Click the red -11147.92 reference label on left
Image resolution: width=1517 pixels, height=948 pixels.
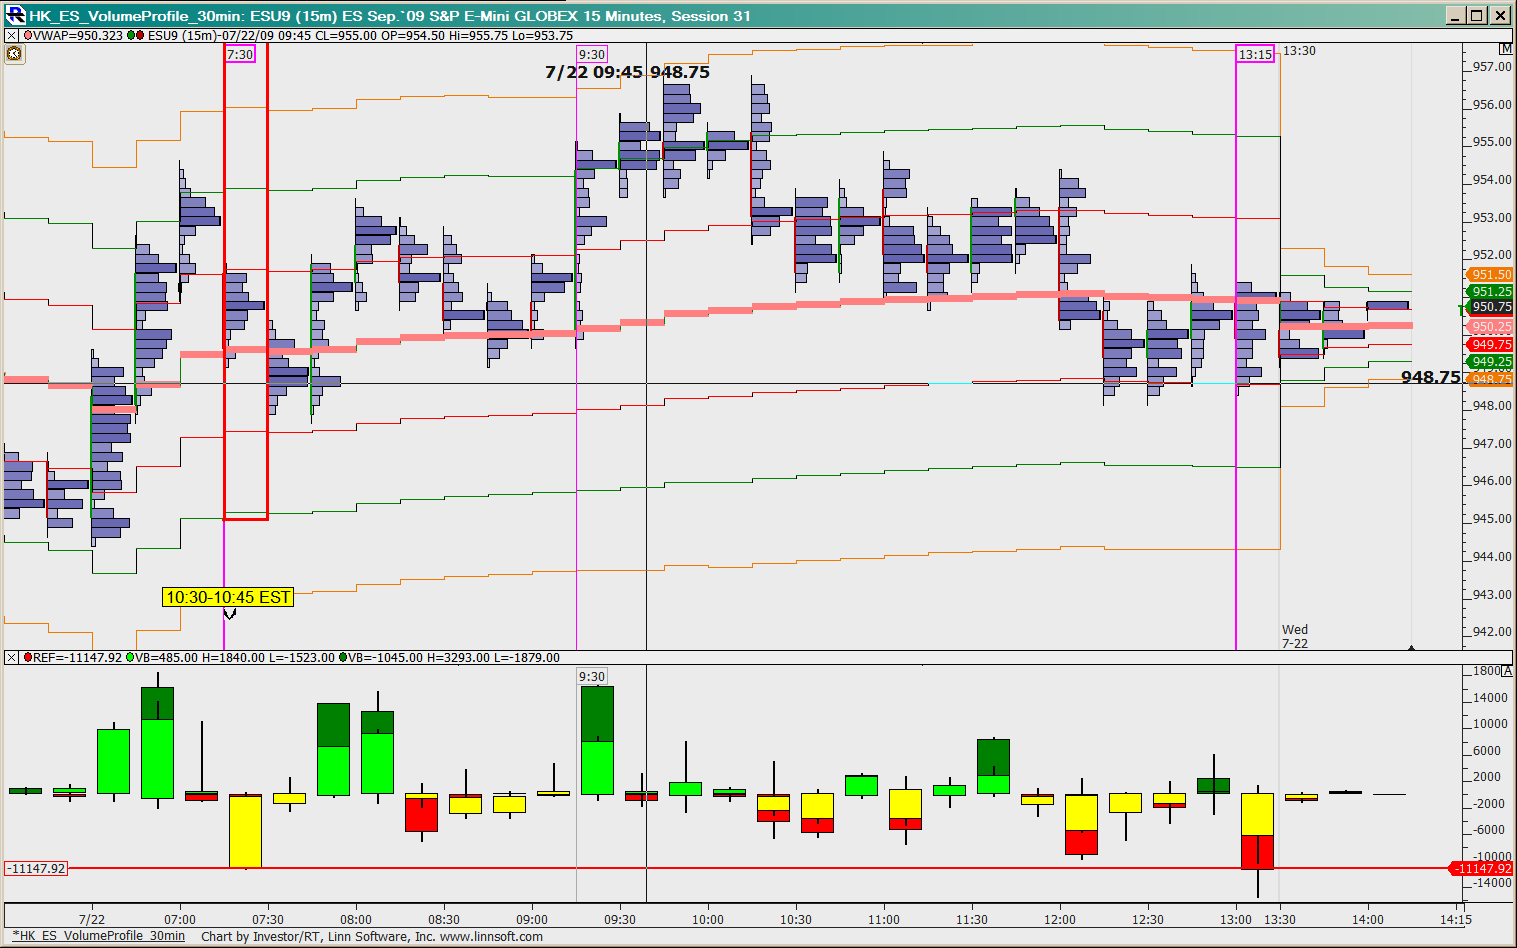(x=37, y=869)
